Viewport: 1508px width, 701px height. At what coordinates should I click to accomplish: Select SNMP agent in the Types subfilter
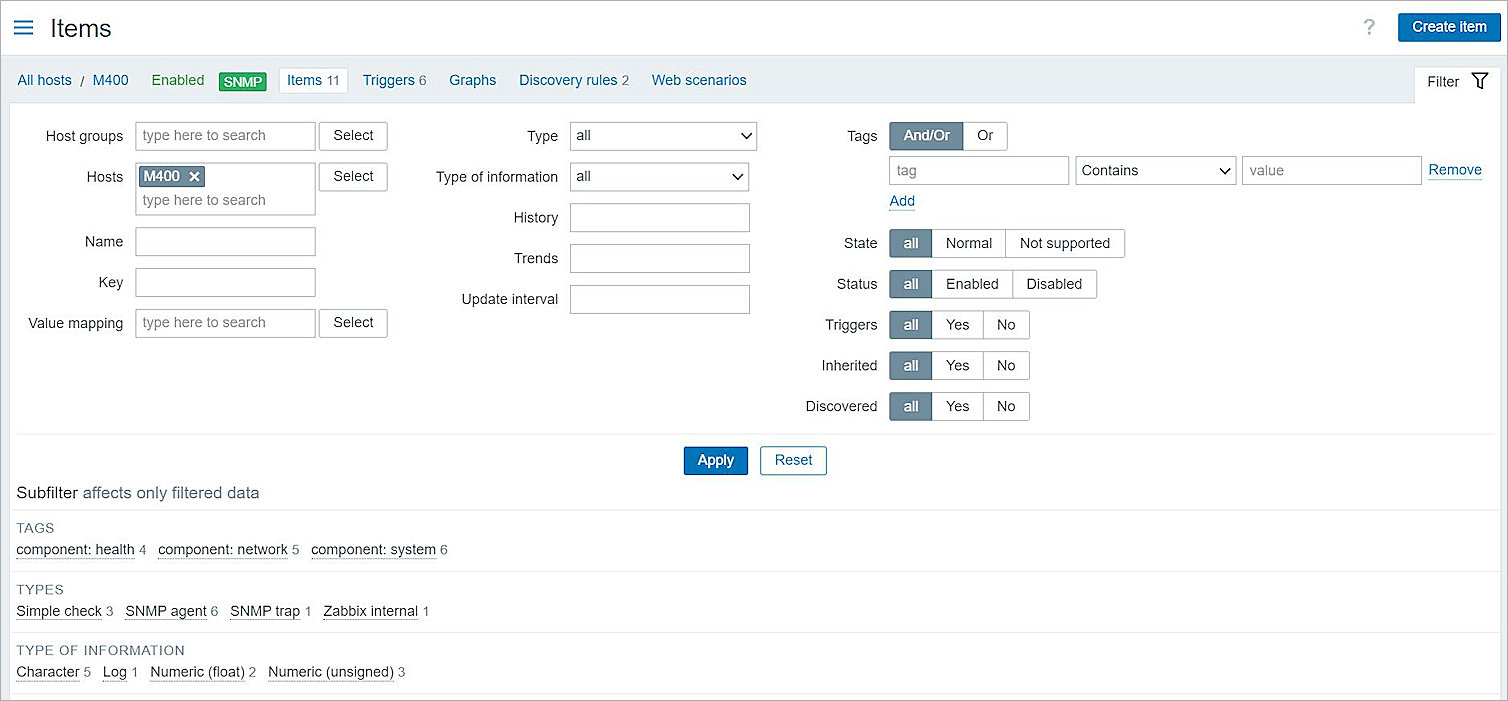[166, 611]
